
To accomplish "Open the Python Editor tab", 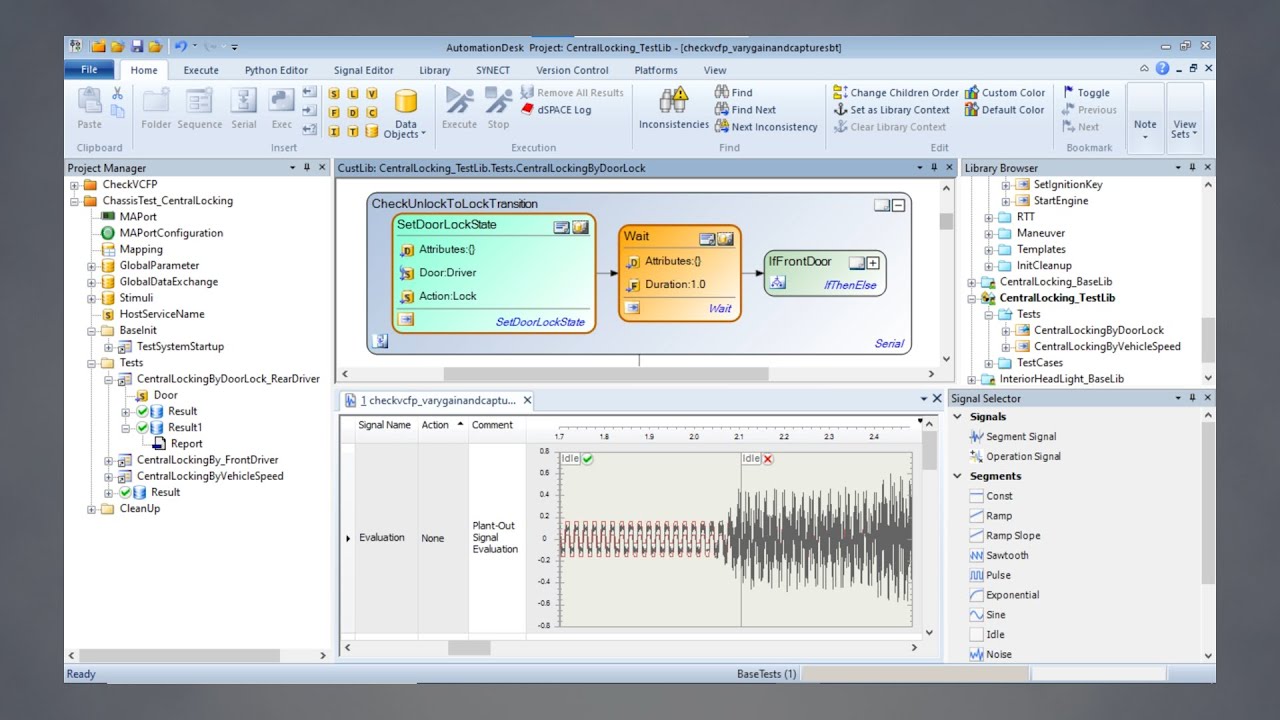I will (276, 70).
